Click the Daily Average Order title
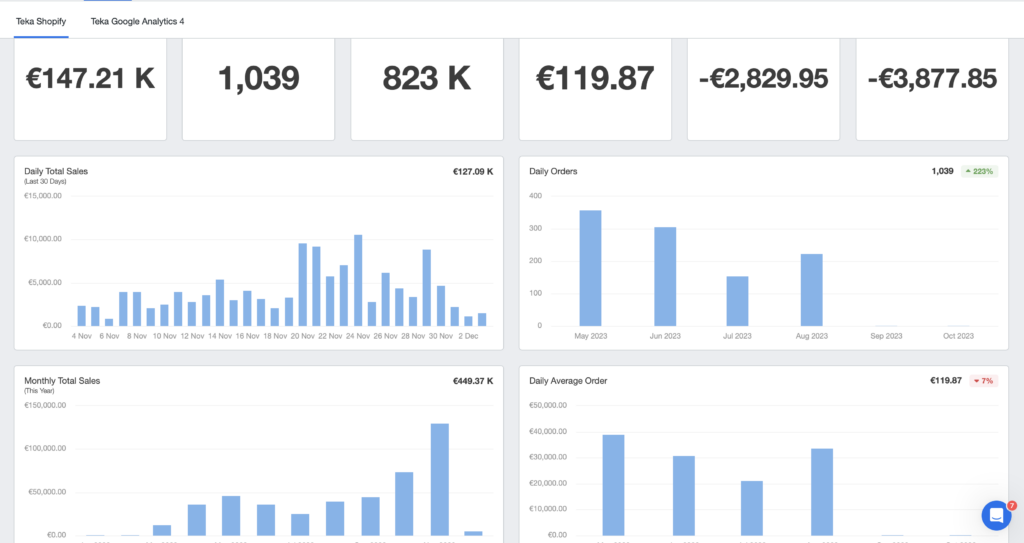Screen dimensions: 1024x543 tap(568, 381)
